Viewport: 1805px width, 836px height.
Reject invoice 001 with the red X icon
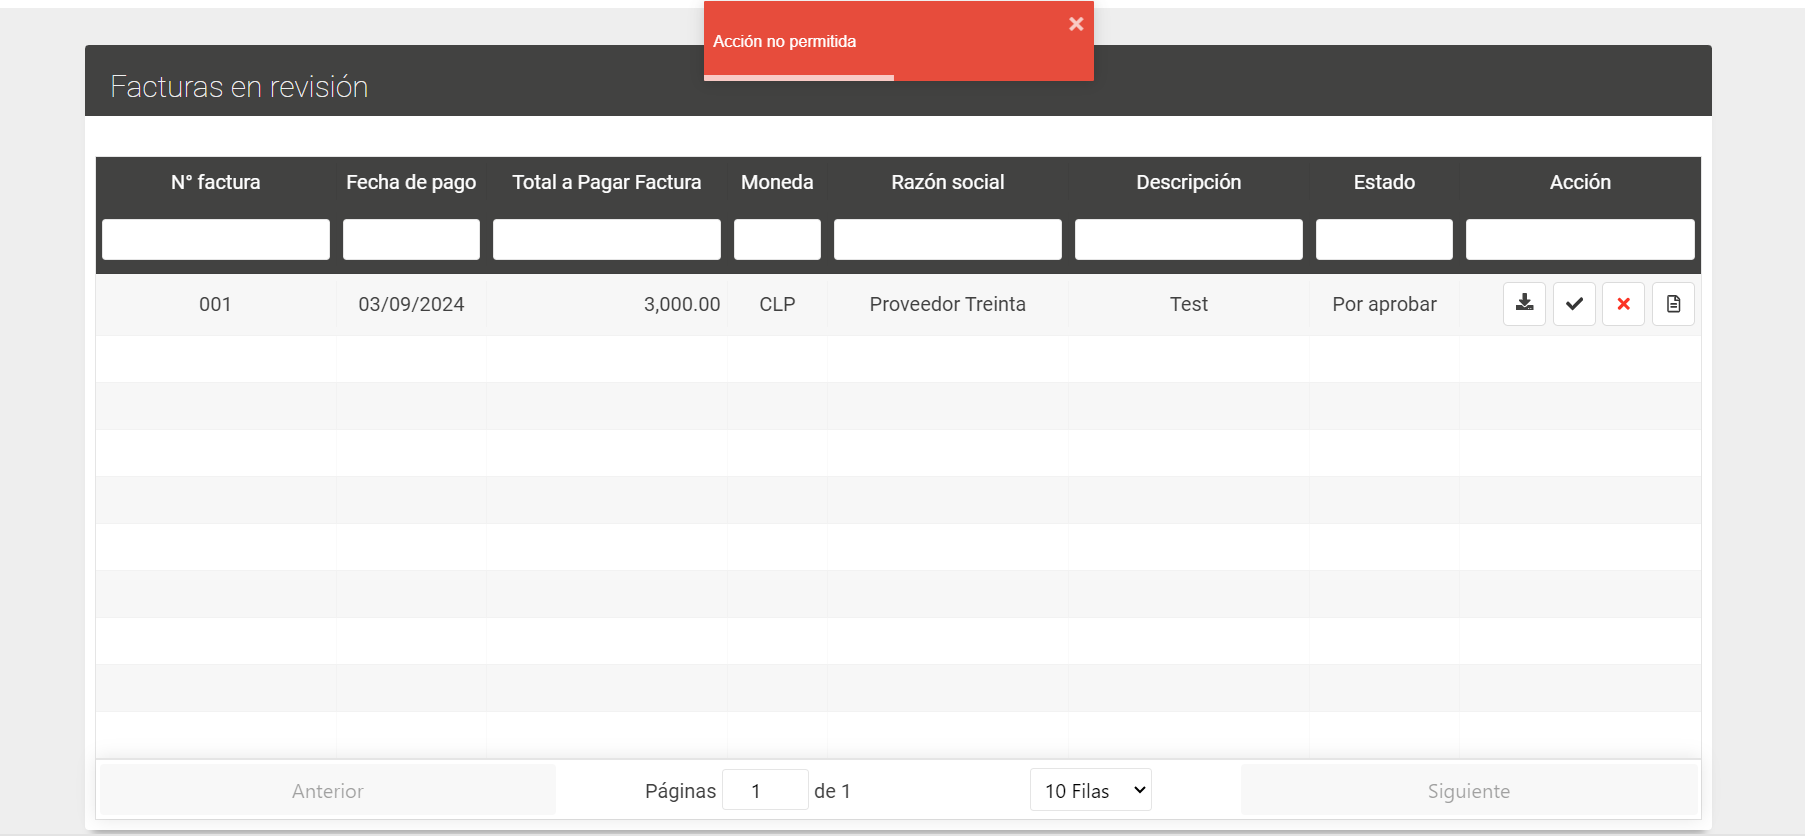[x=1623, y=304]
